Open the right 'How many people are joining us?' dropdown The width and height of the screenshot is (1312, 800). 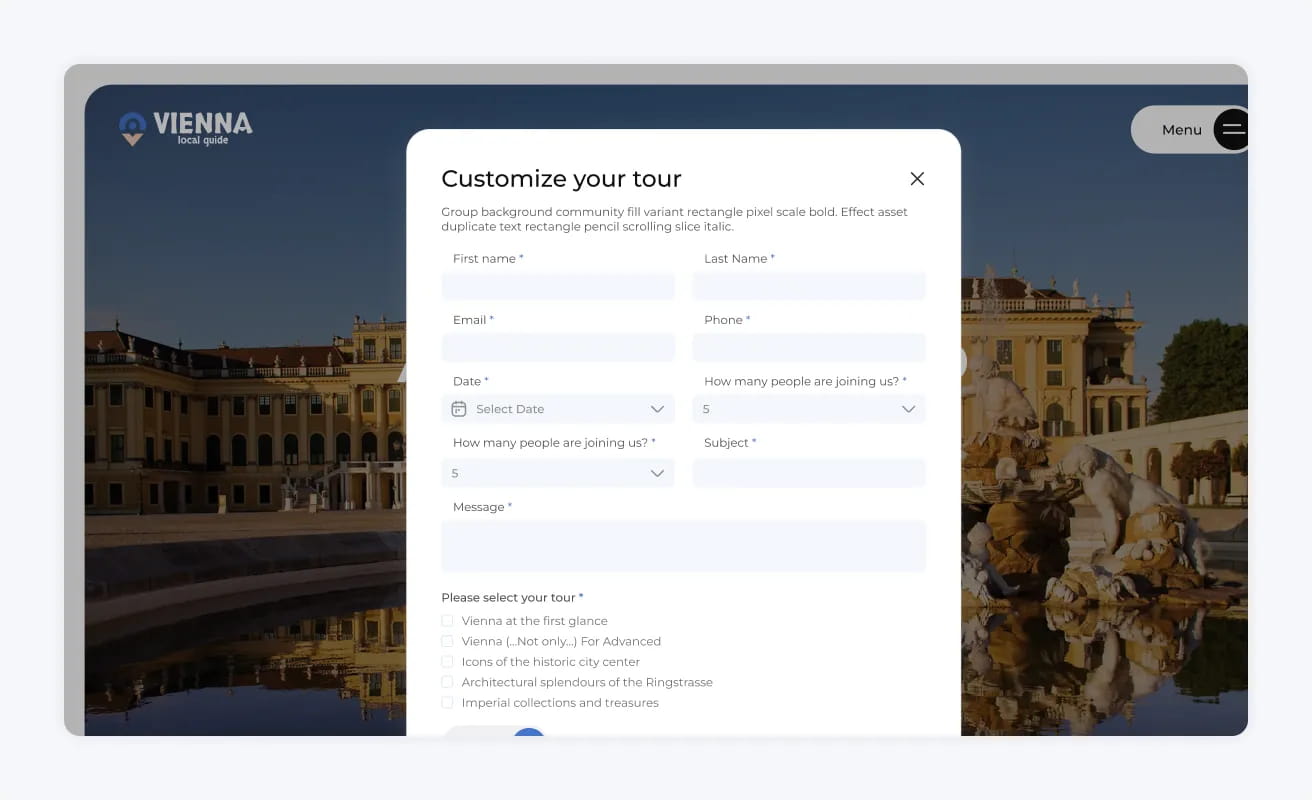click(x=808, y=409)
